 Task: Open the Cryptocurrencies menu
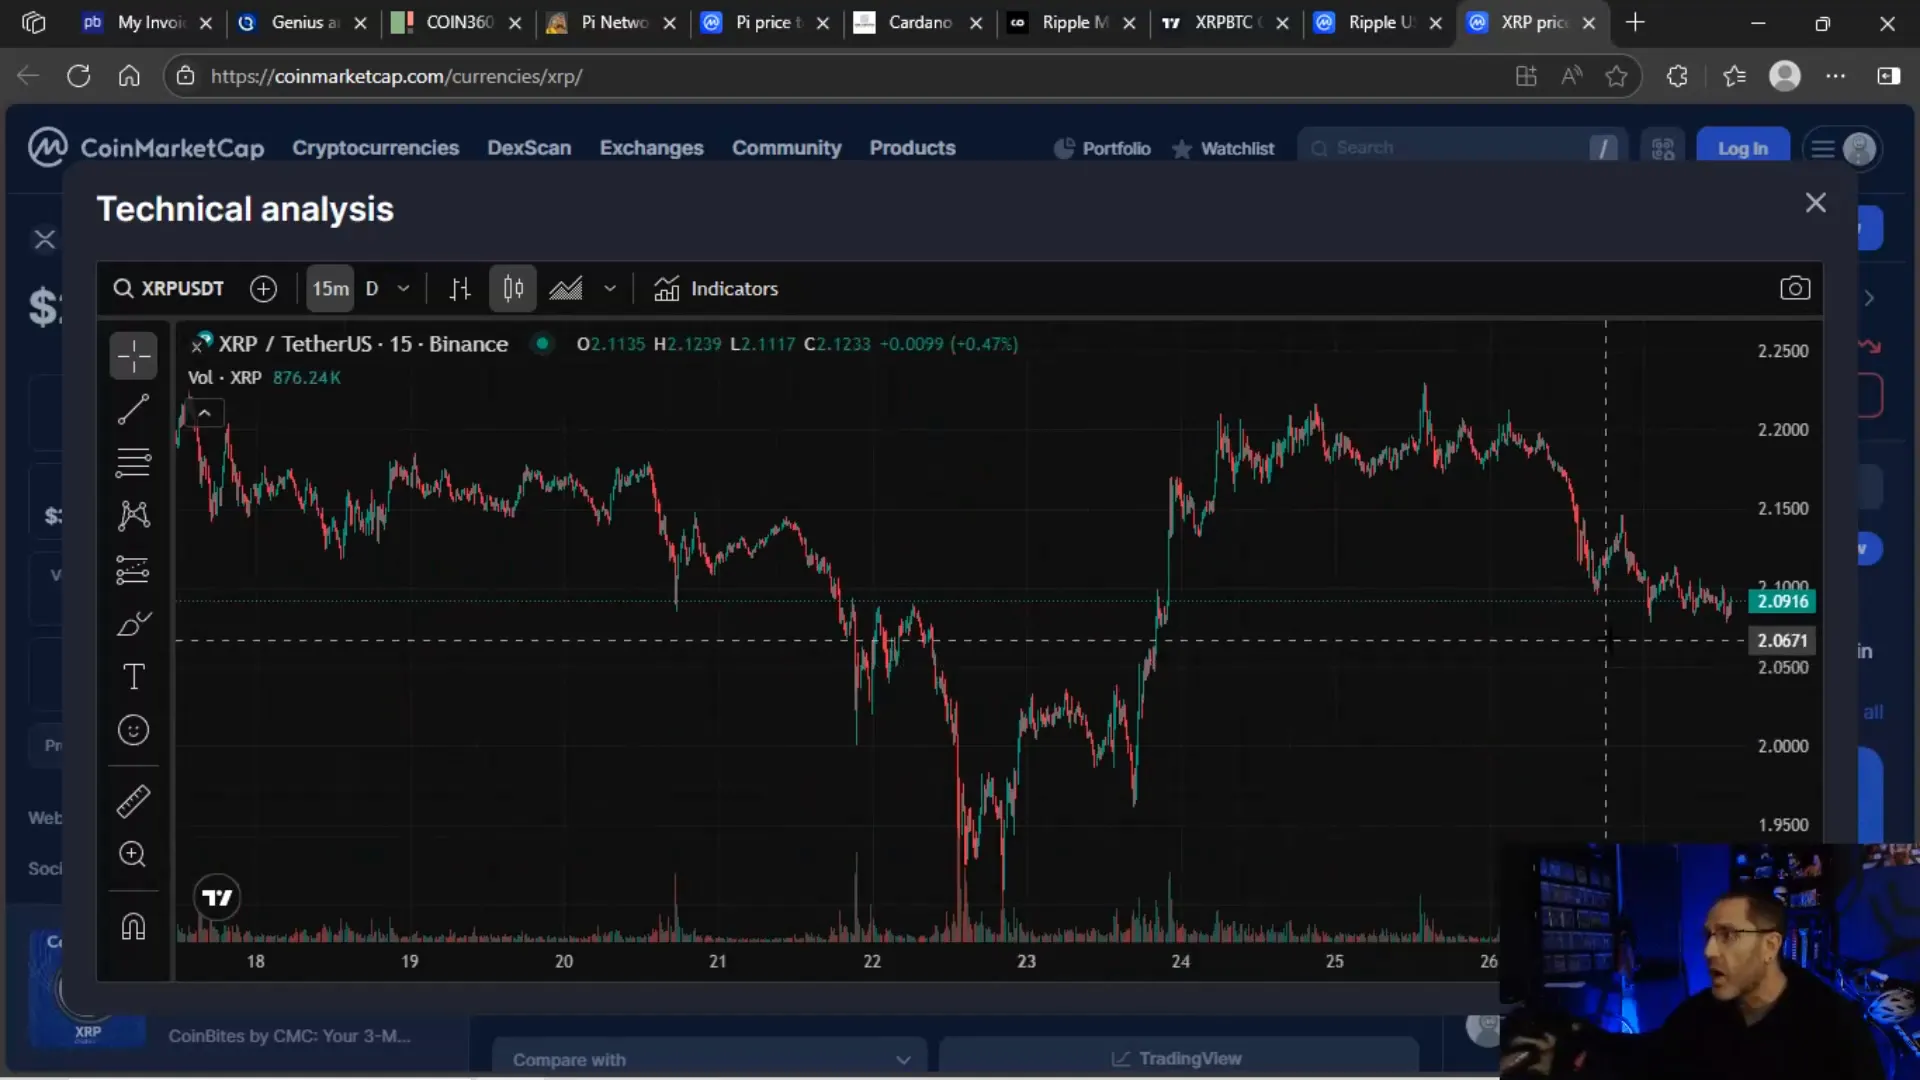coord(376,148)
